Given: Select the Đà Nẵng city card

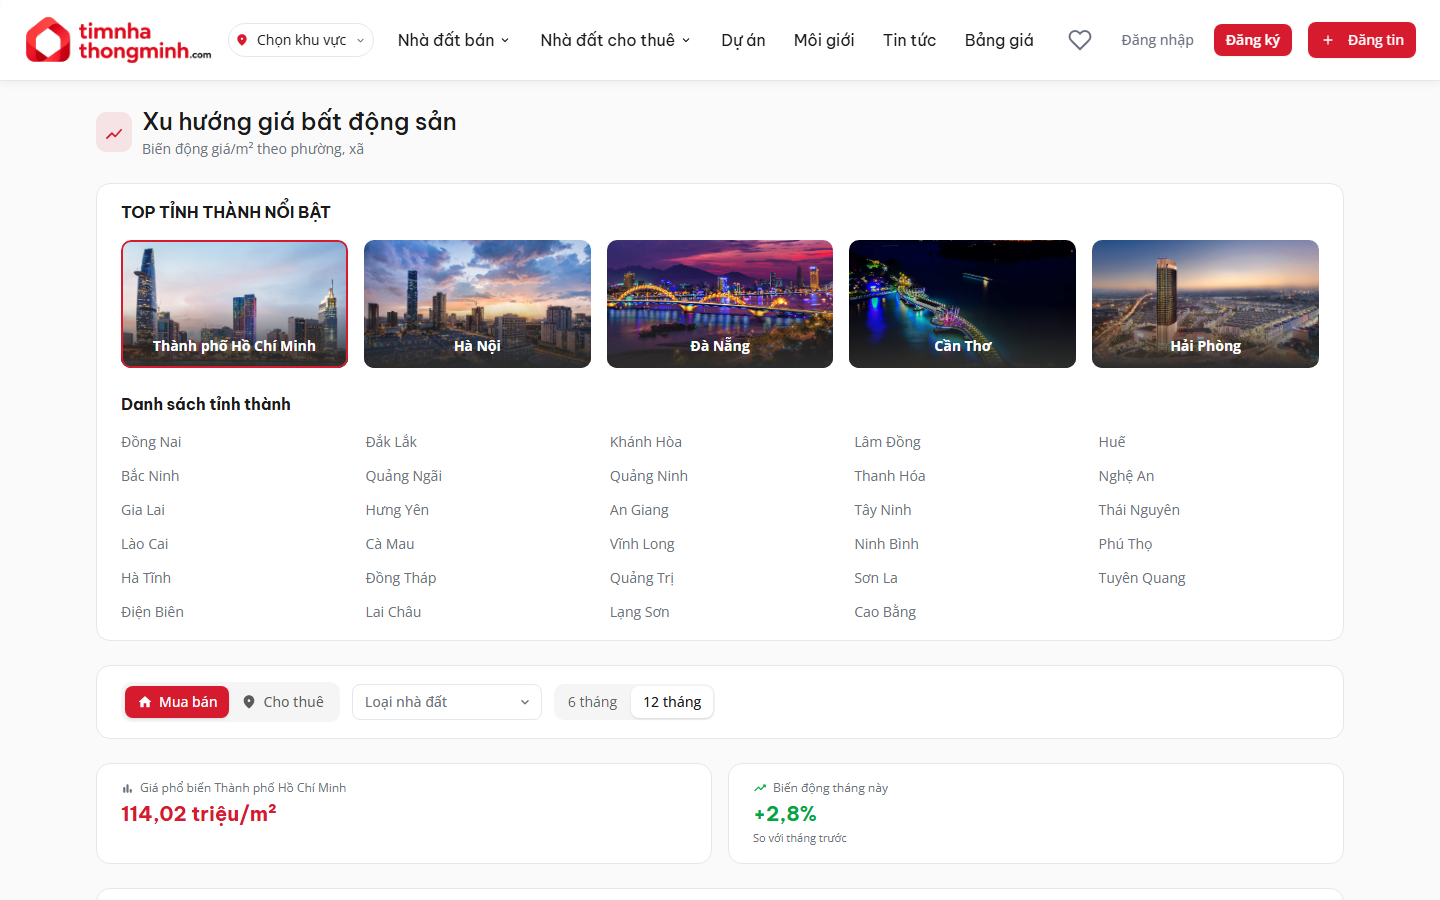Looking at the screenshot, I should click(720, 304).
